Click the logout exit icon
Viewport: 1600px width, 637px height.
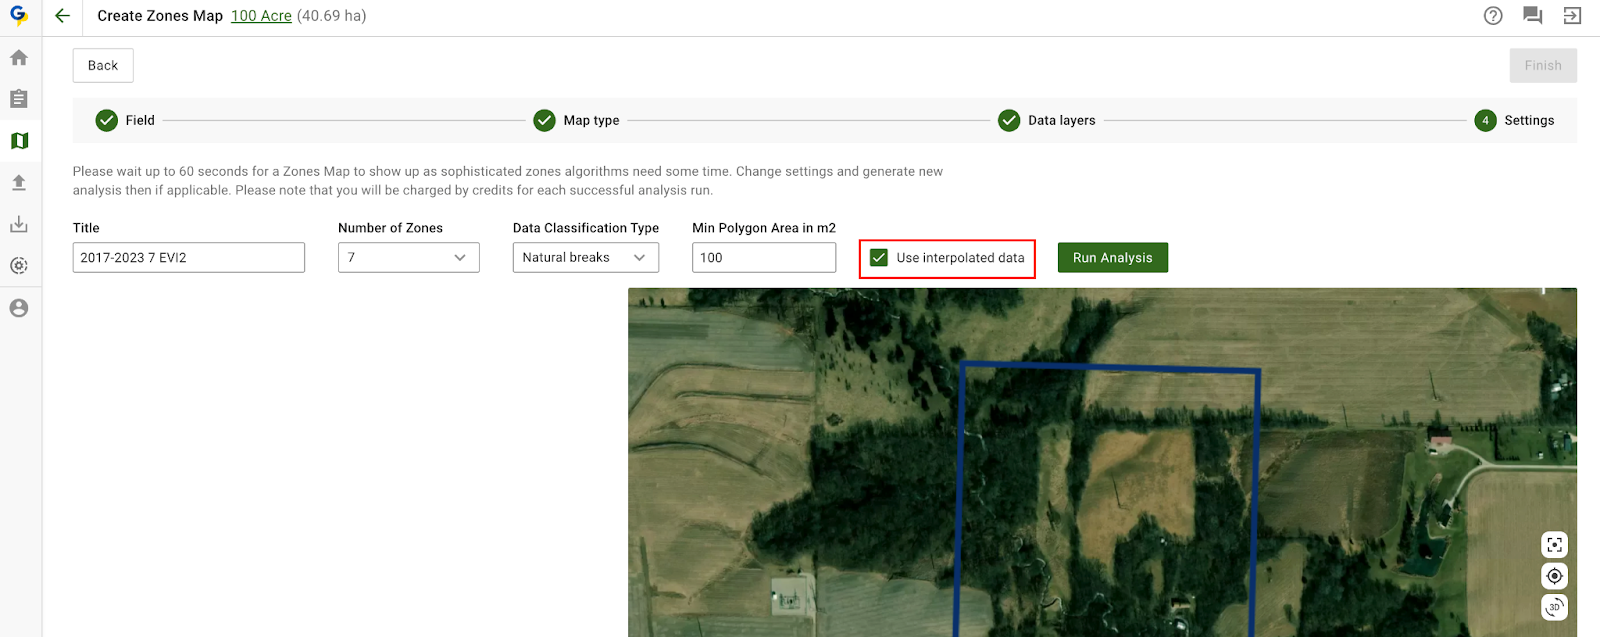tap(1572, 16)
